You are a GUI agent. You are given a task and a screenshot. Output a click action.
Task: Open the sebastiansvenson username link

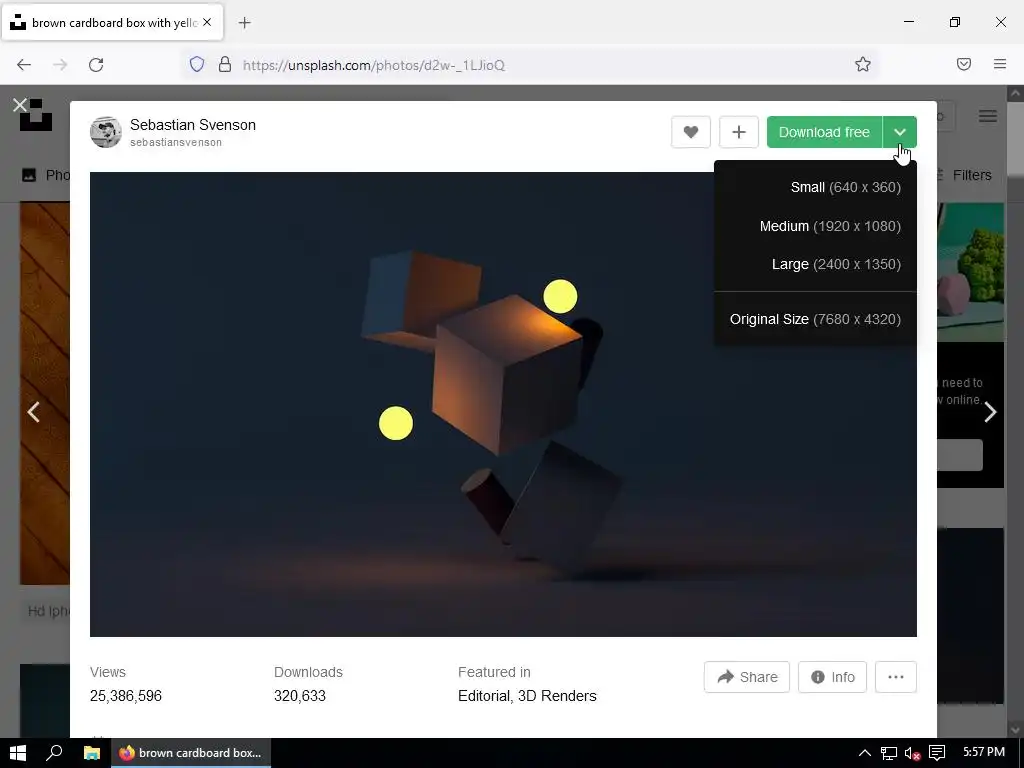(176, 142)
